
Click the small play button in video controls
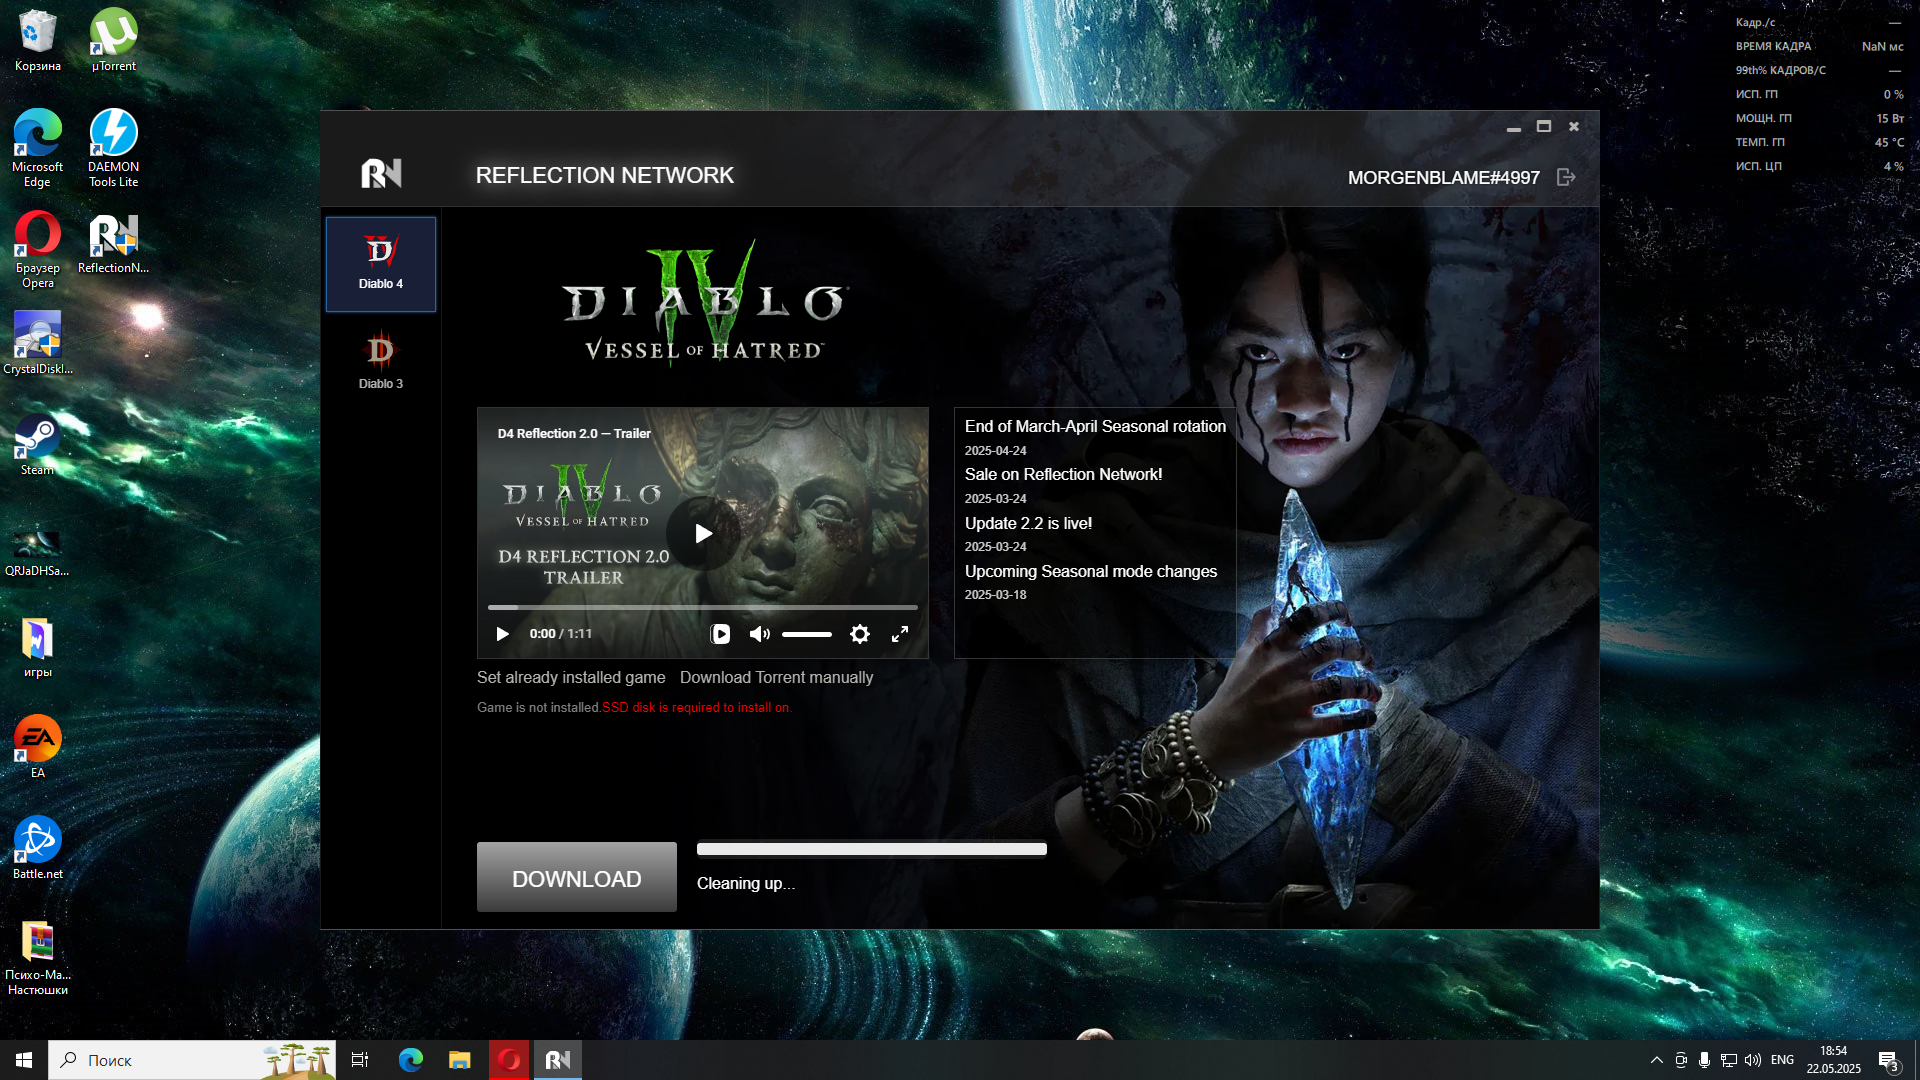(502, 634)
